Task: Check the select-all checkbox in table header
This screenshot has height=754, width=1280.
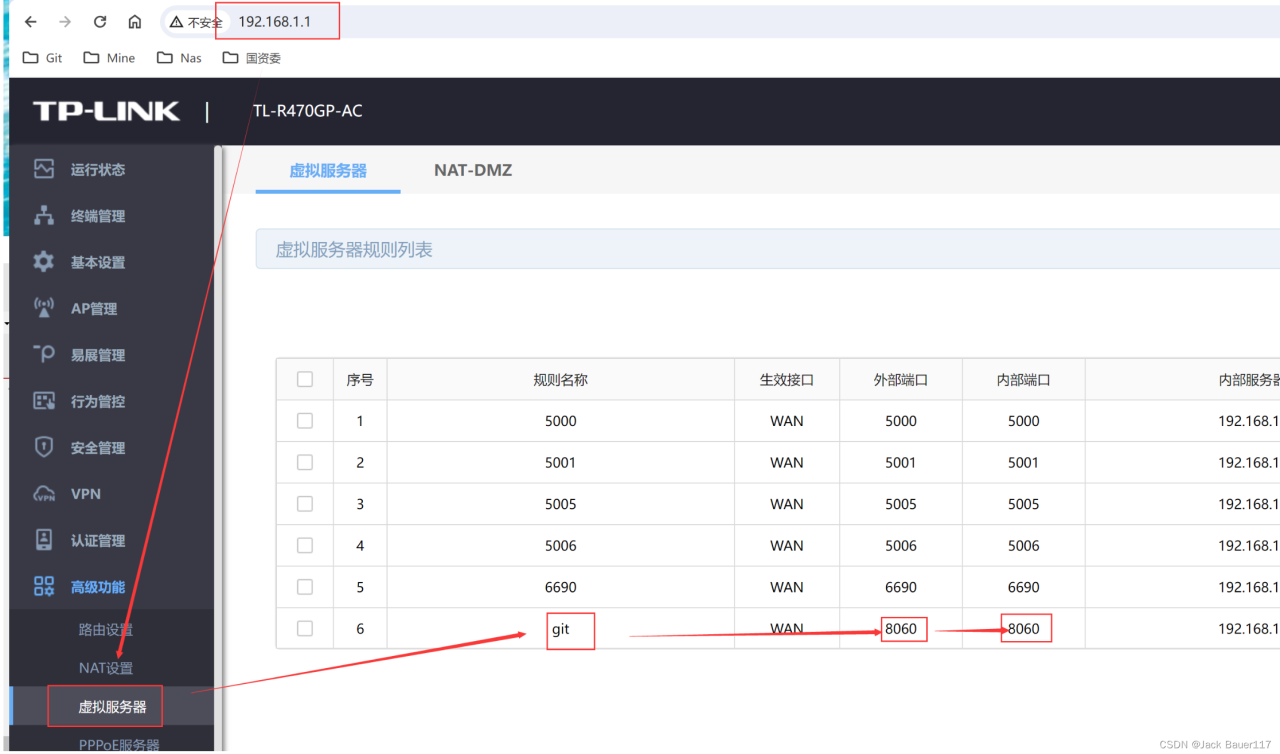Action: tap(304, 378)
